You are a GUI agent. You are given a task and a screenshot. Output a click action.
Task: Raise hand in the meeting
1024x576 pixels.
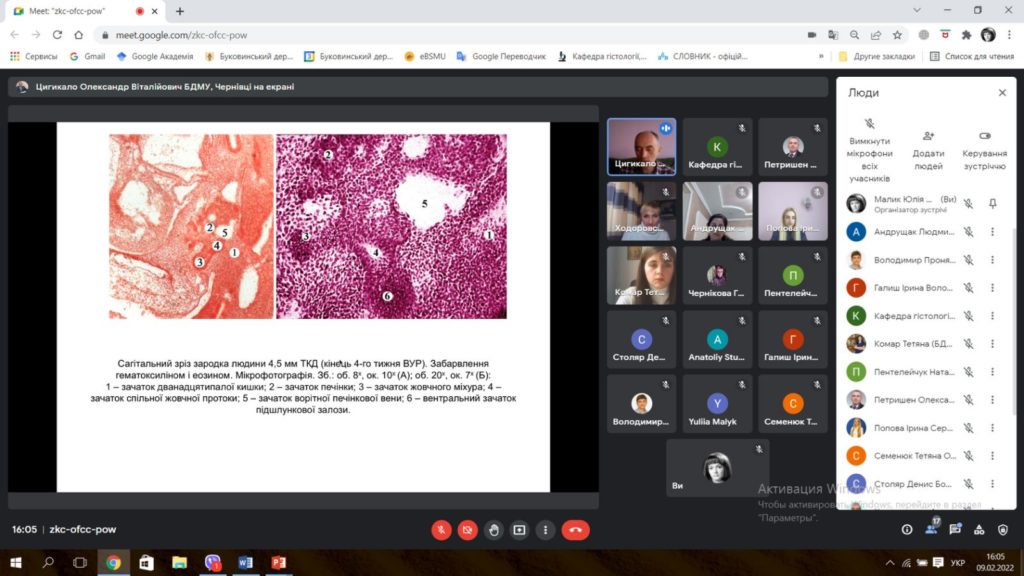[493, 530]
